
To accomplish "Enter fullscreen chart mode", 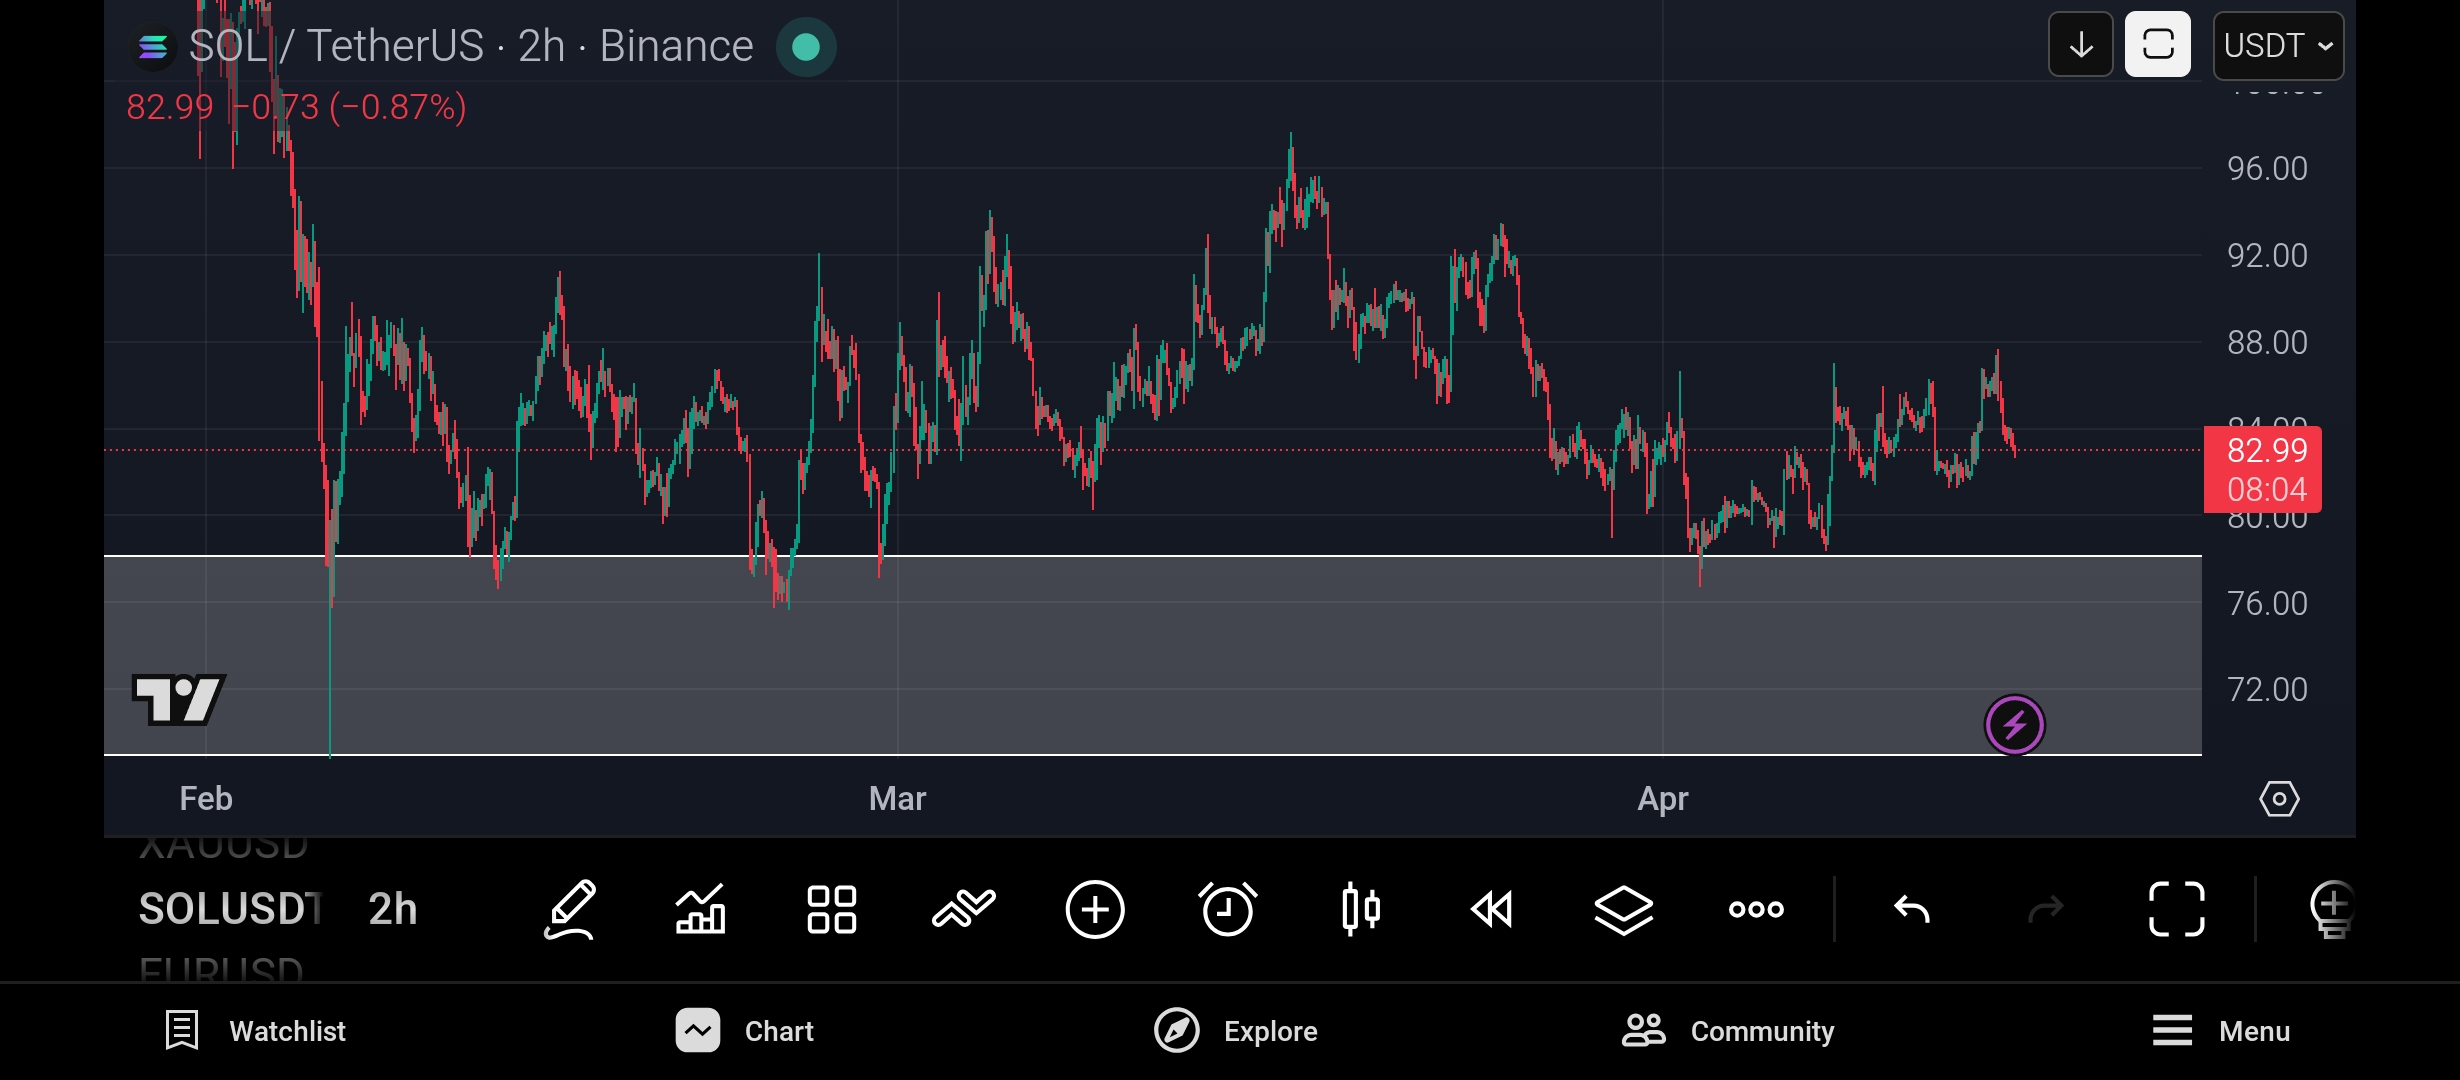I will click(x=2177, y=909).
